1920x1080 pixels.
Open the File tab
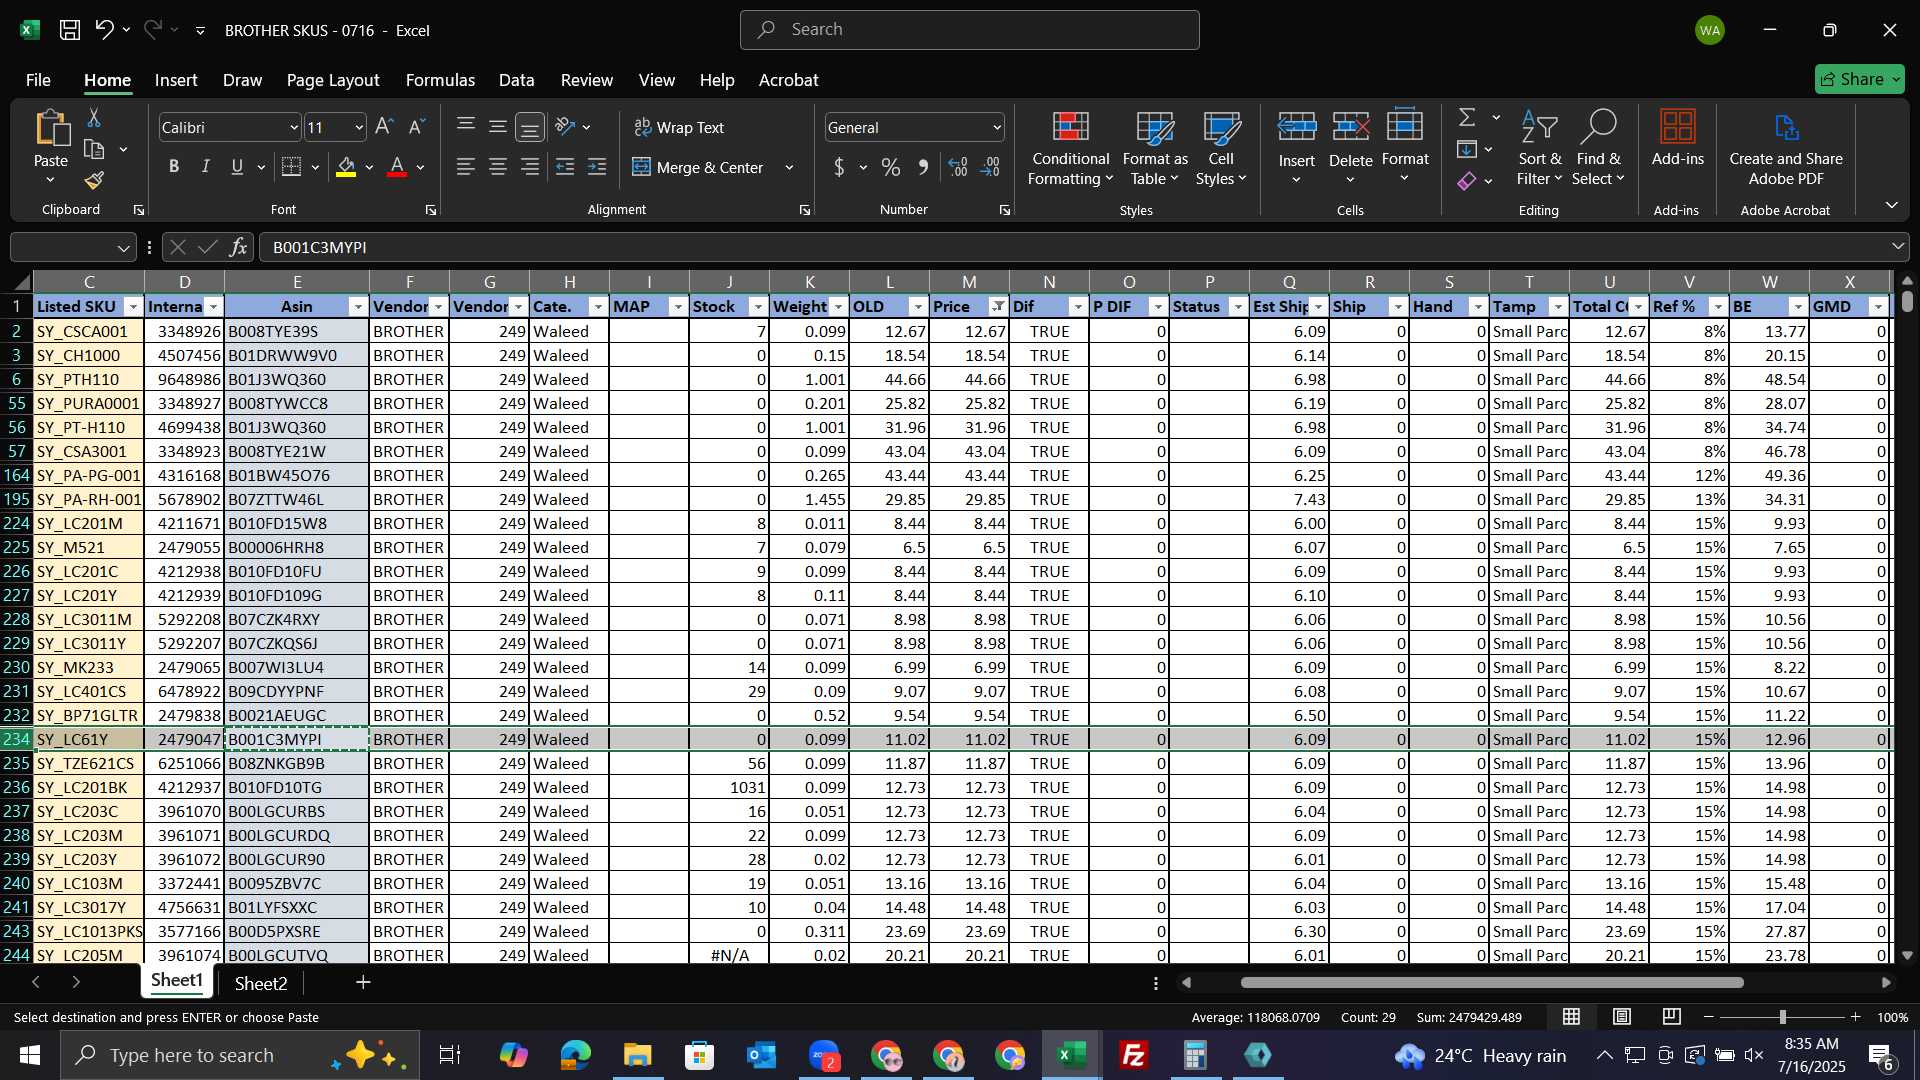pyautogui.click(x=38, y=80)
